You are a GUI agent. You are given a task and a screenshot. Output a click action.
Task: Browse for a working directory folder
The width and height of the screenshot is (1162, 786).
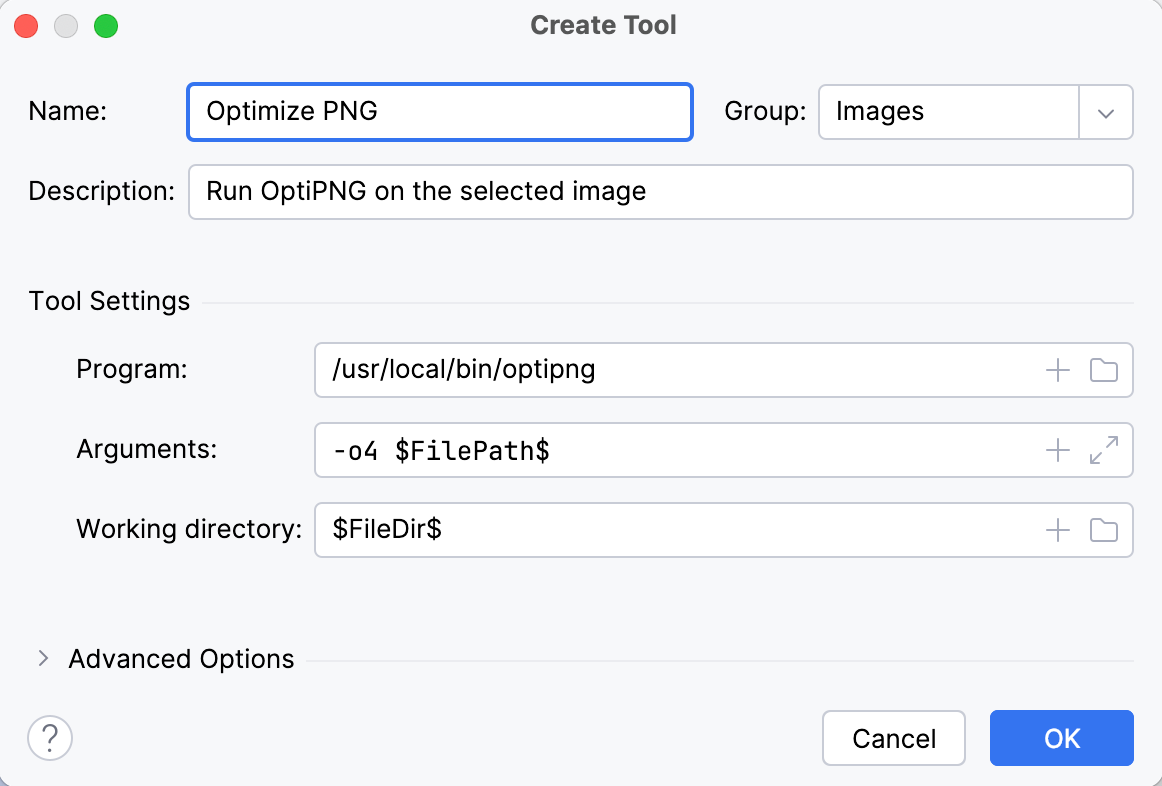[1104, 530]
